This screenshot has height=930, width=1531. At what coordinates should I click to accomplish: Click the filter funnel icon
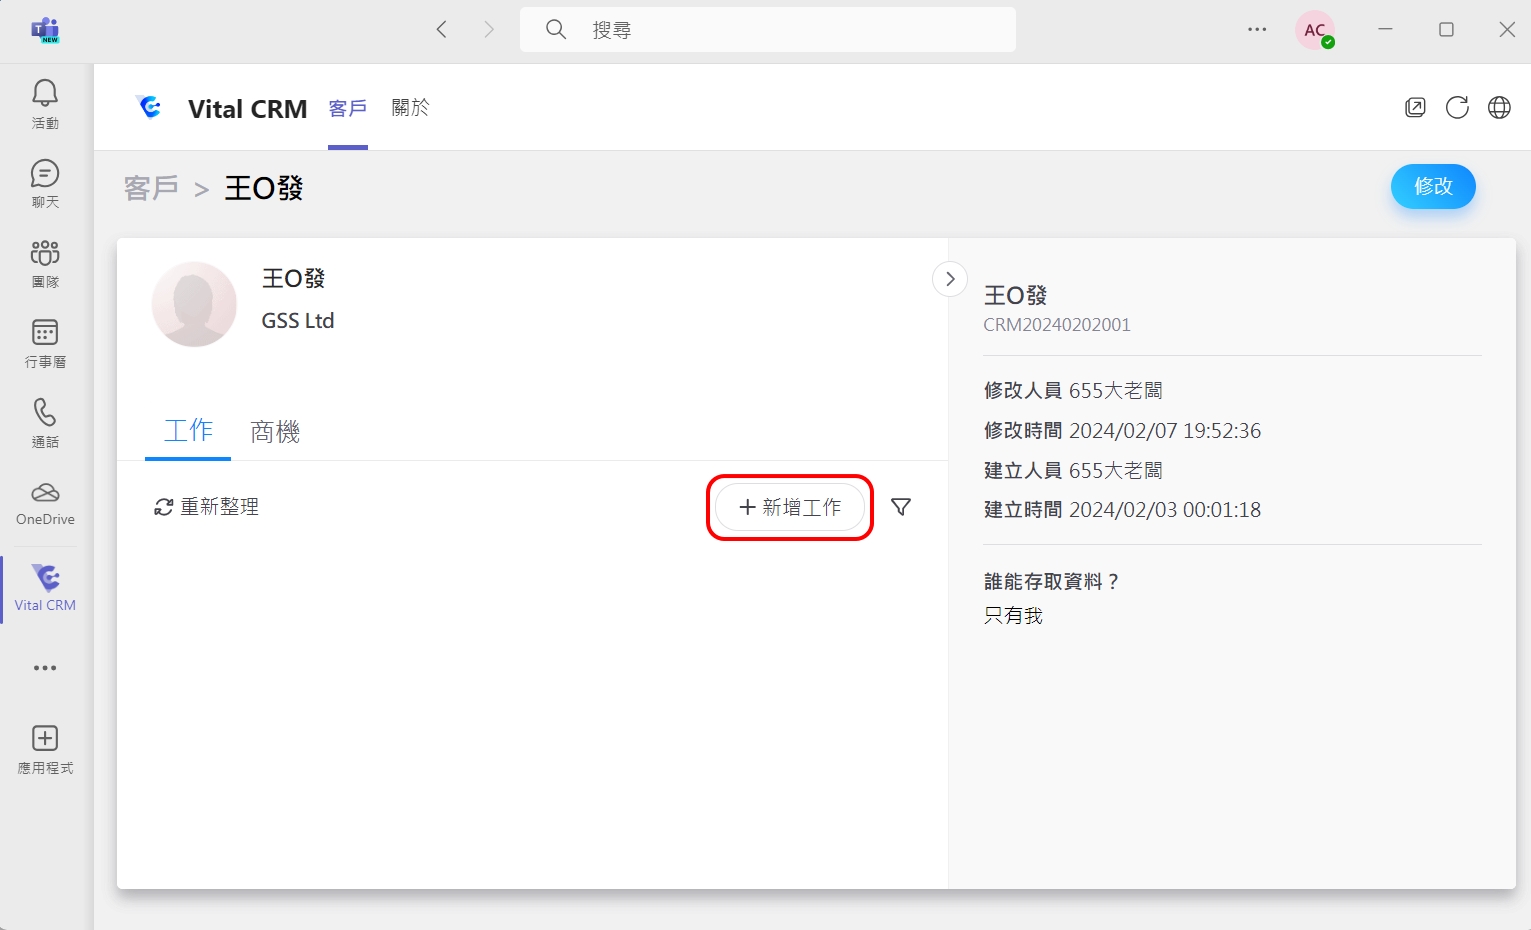point(901,507)
